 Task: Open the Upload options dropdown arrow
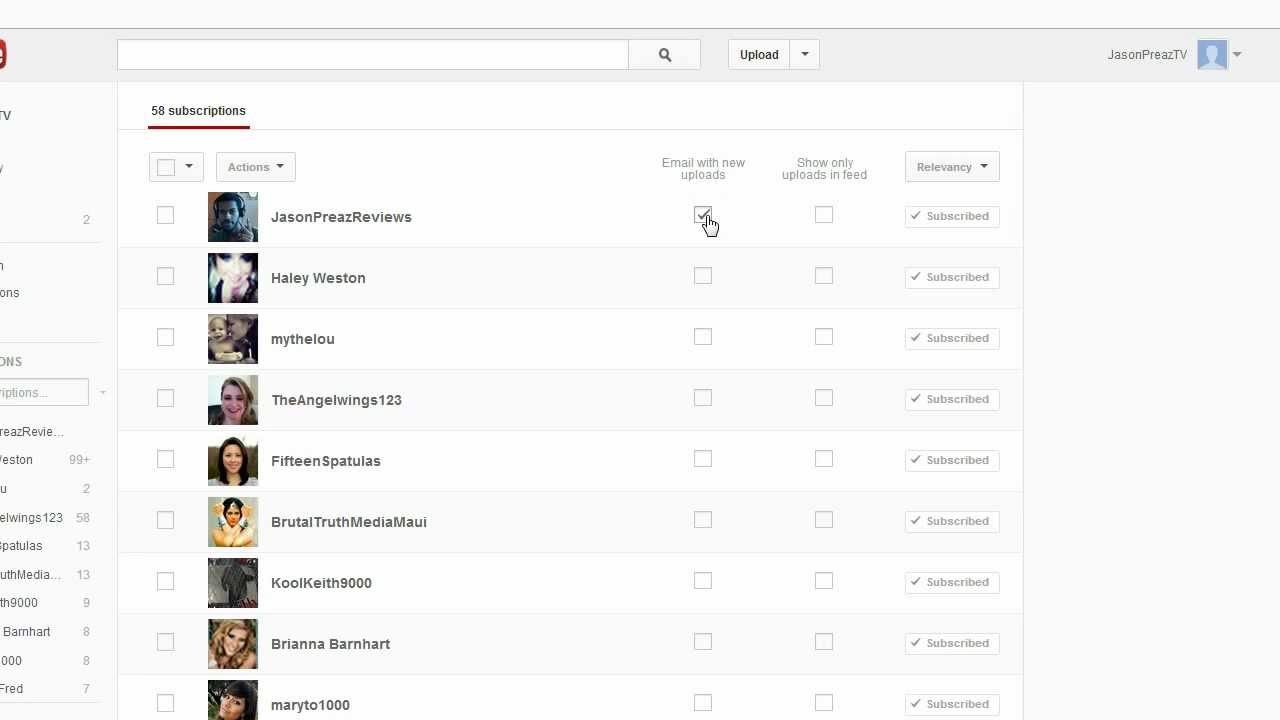[805, 55]
